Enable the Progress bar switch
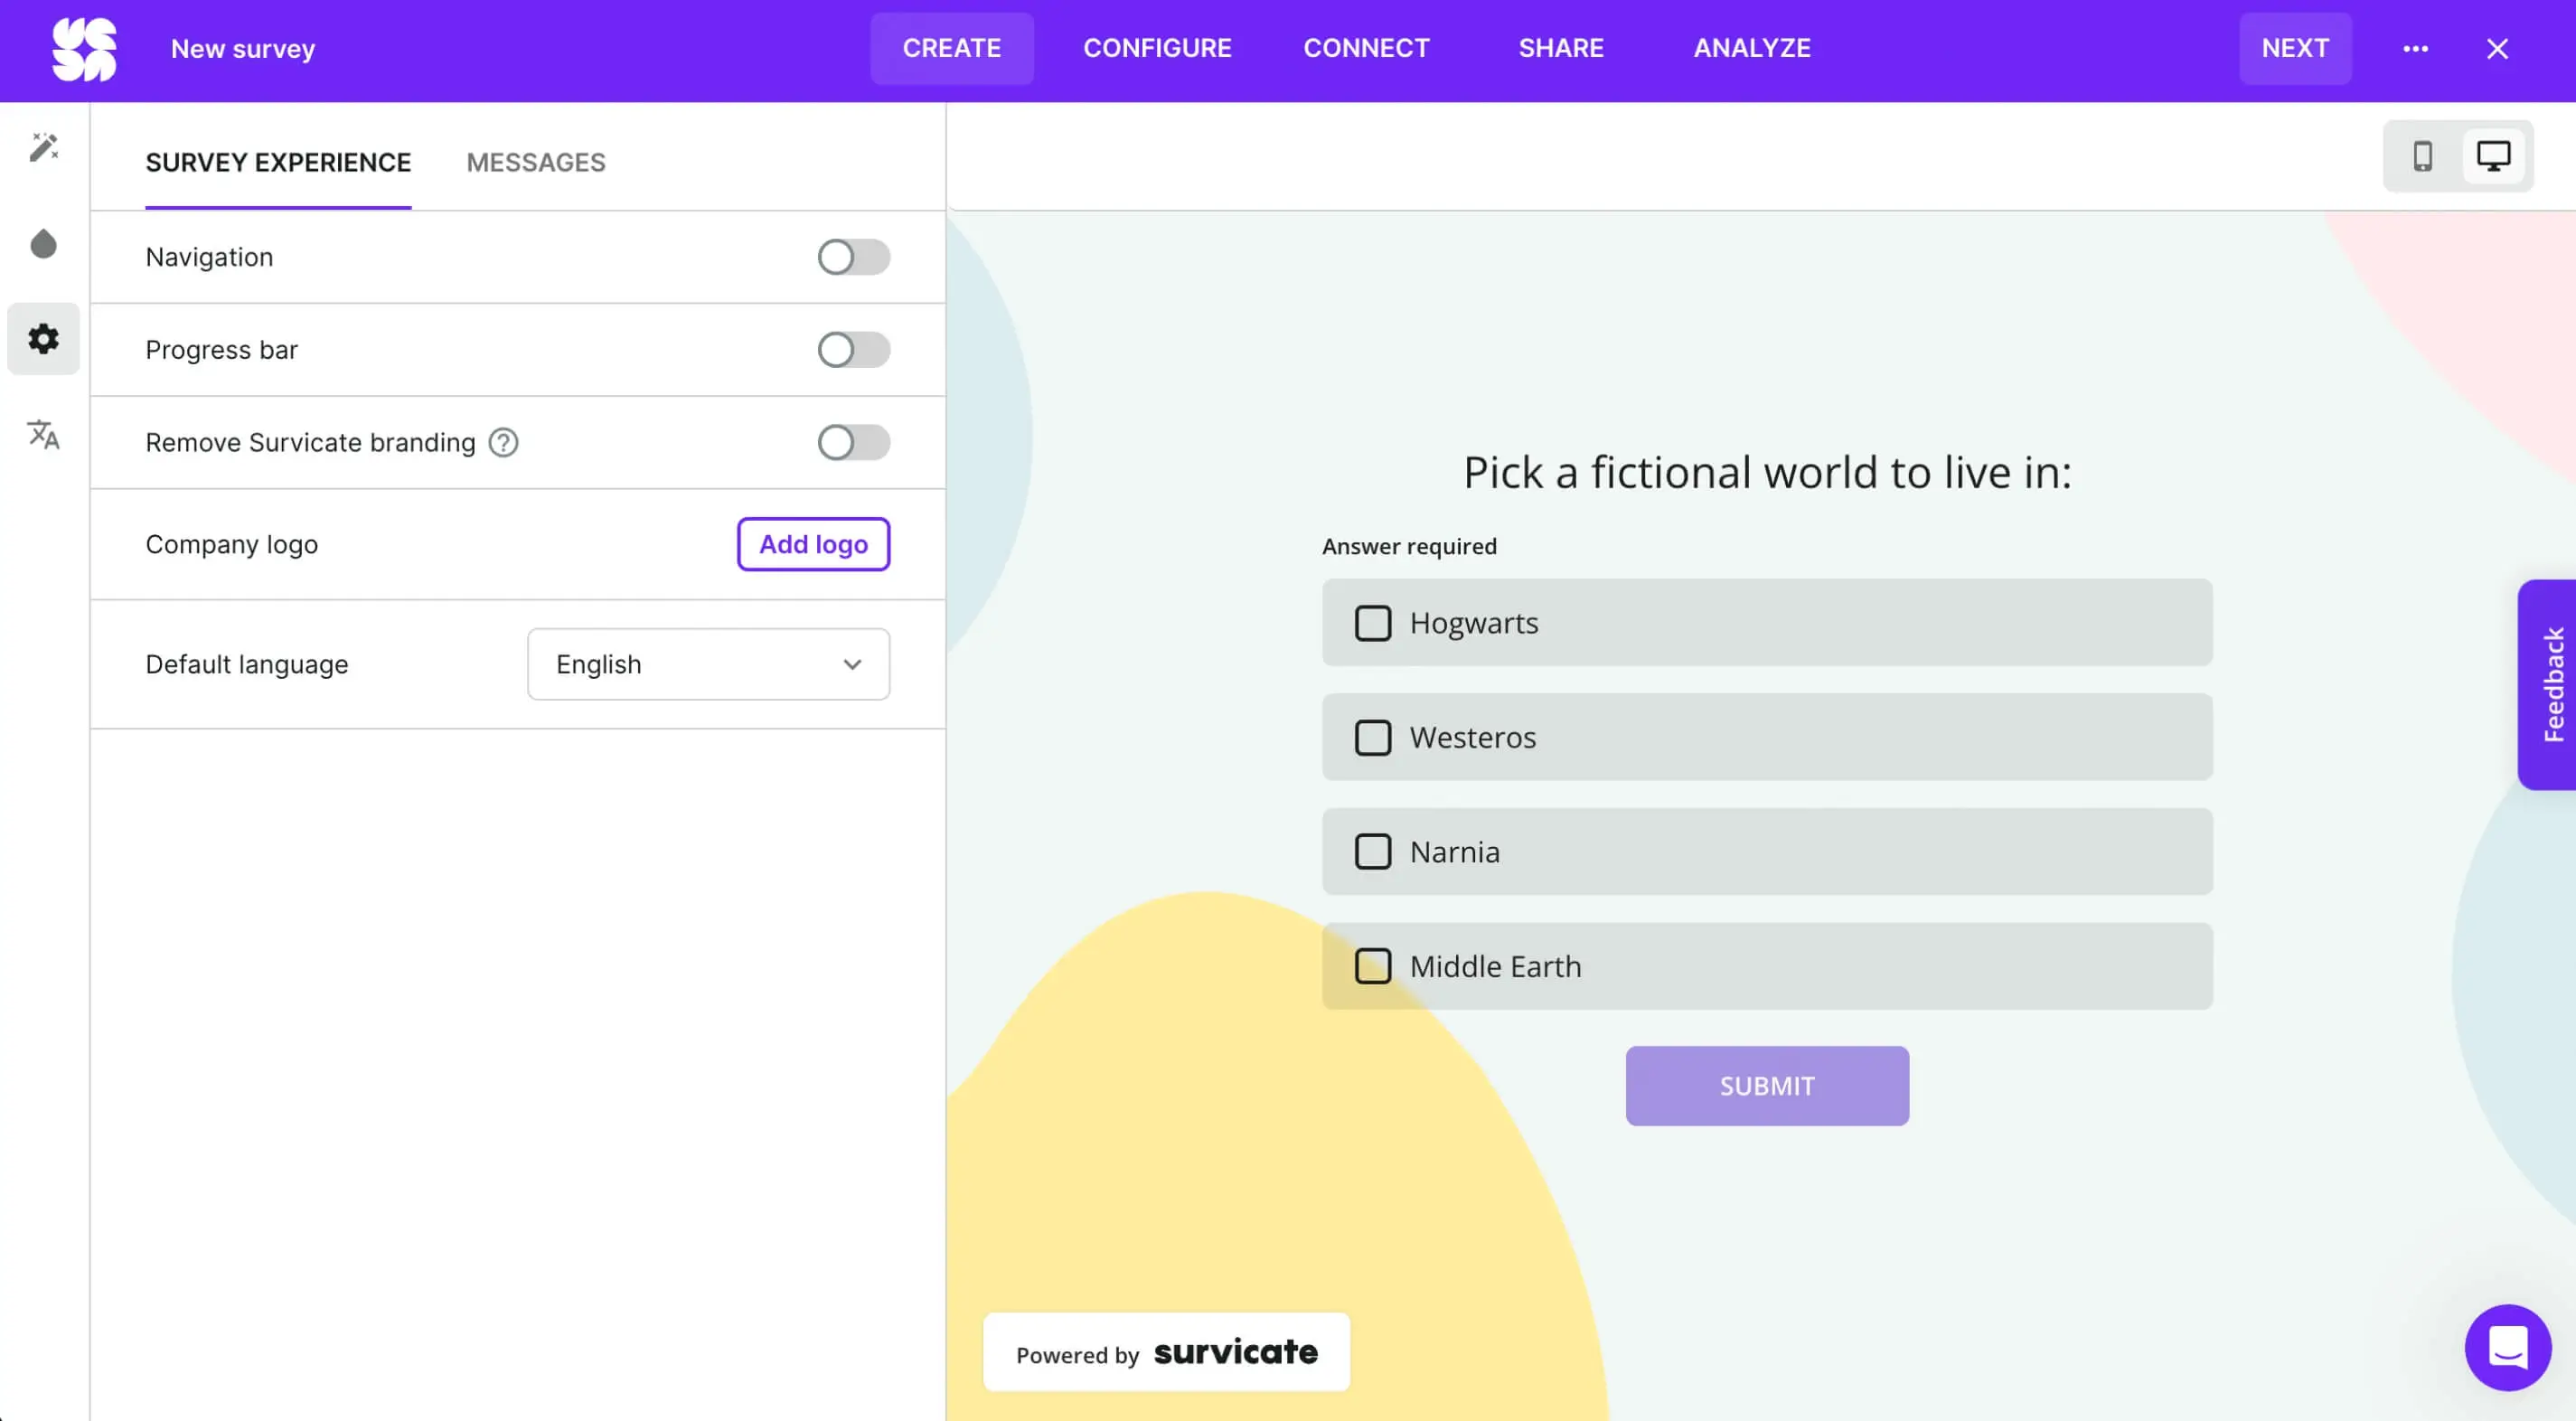This screenshot has height=1421, width=2576. 853,350
